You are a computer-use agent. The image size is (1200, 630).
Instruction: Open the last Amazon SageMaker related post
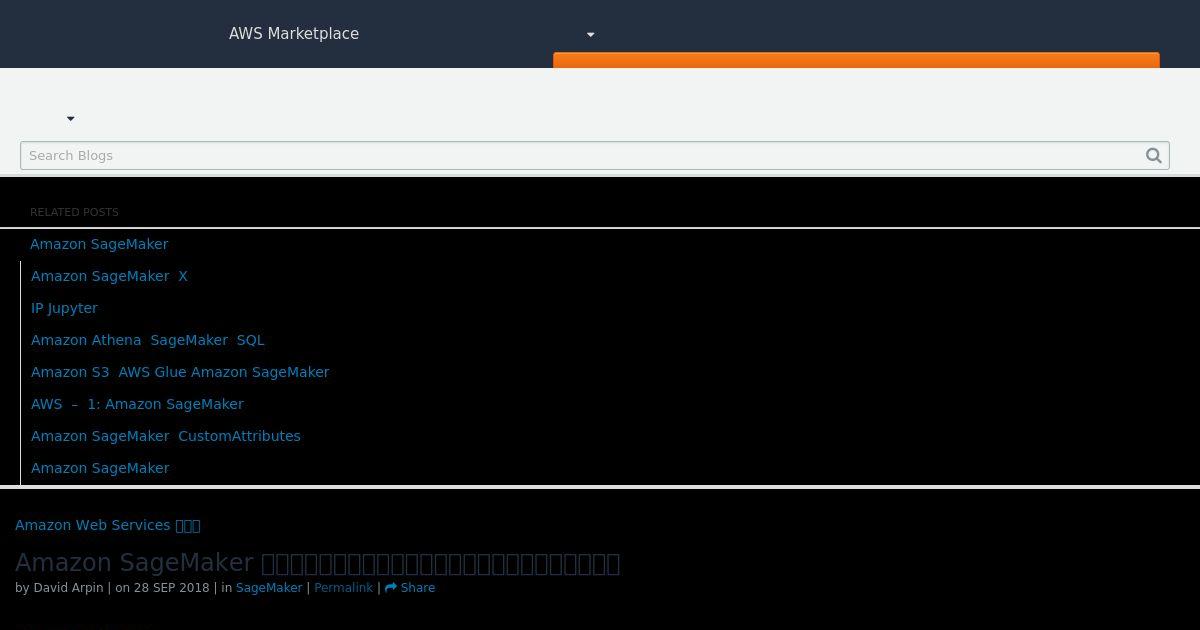[x=100, y=468]
